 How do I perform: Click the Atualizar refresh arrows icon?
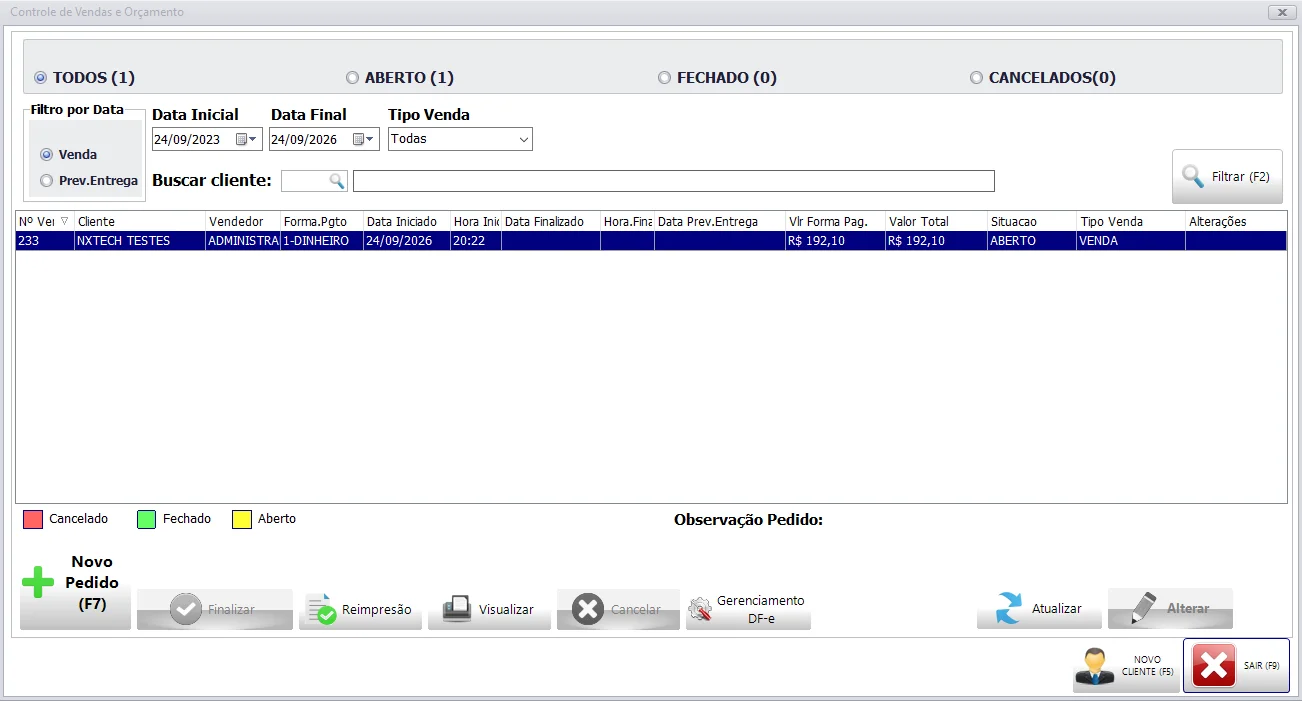[x=1010, y=608]
